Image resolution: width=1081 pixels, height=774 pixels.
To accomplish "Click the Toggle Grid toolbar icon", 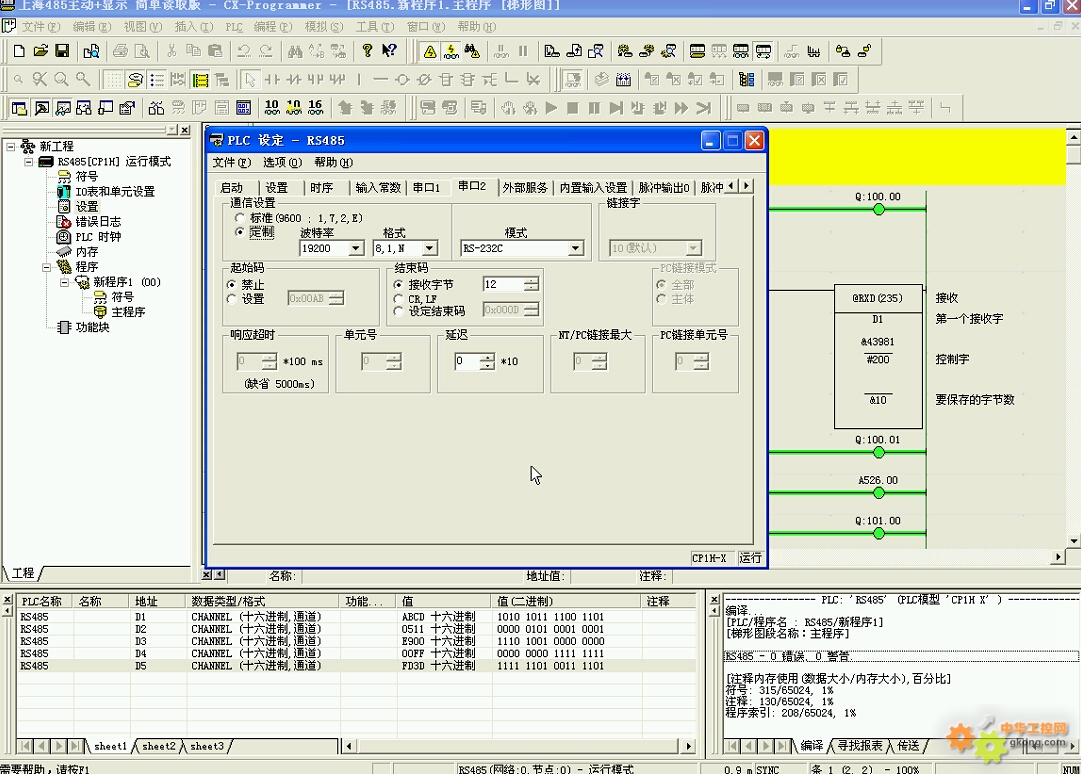I will coord(113,79).
